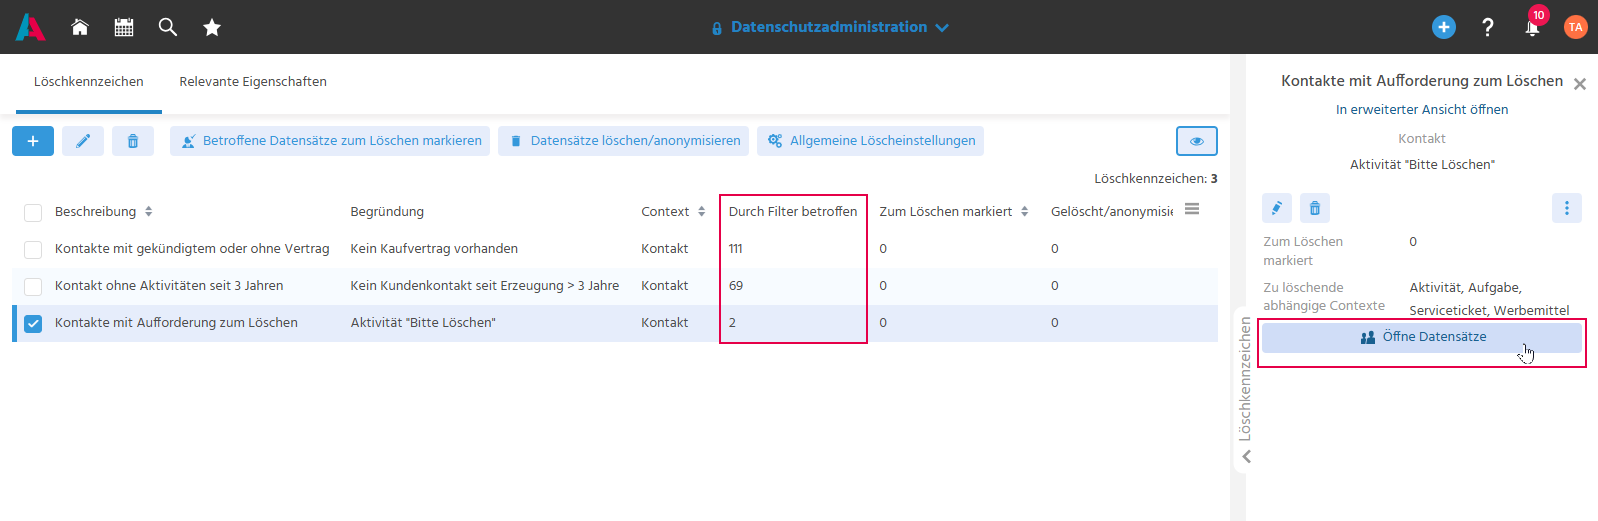This screenshot has width=1598, height=521.
Task: Open the home page icon
Action: click(80, 27)
